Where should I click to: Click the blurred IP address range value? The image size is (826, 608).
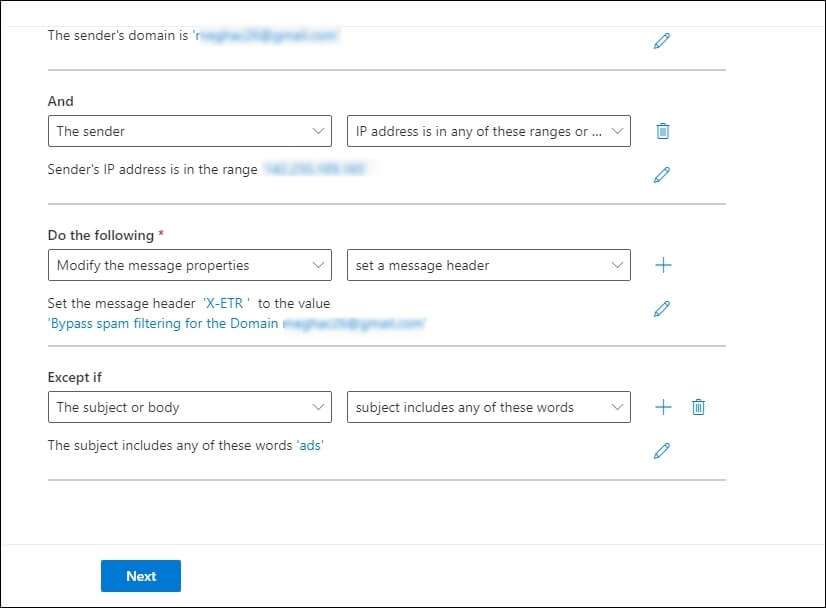click(x=315, y=169)
